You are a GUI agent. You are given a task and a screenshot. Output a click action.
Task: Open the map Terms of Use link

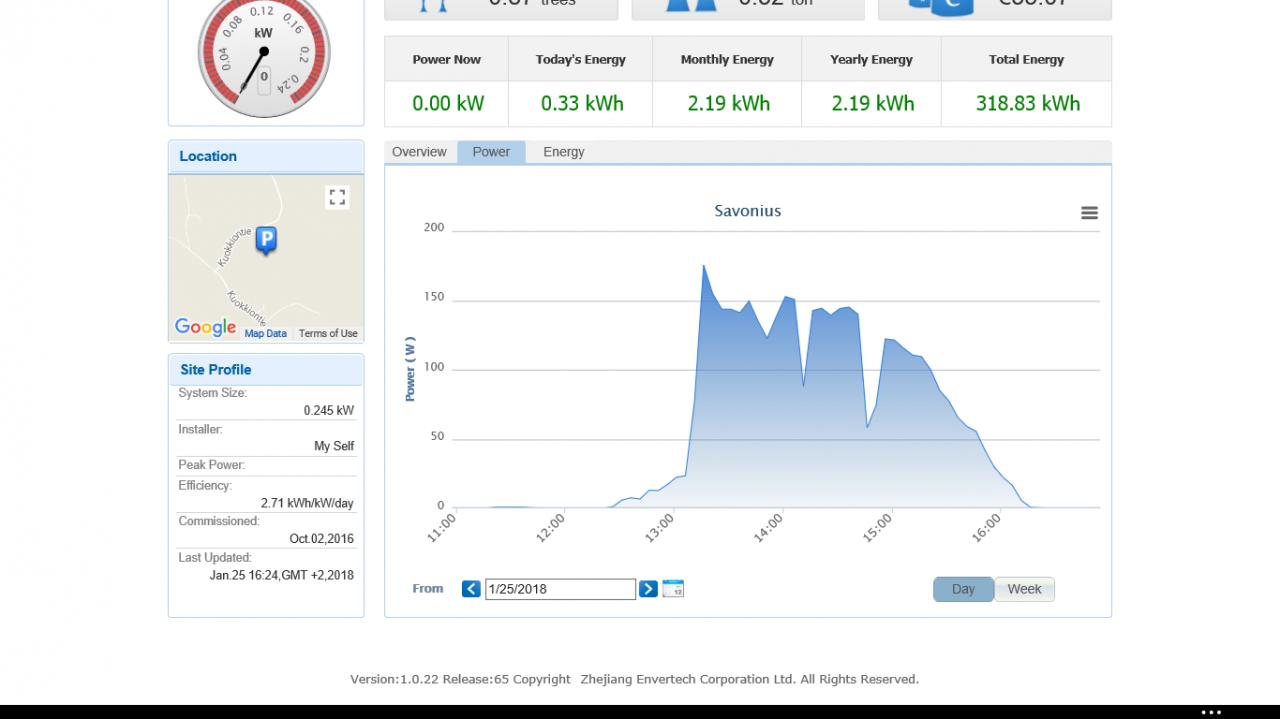tap(328, 334)
